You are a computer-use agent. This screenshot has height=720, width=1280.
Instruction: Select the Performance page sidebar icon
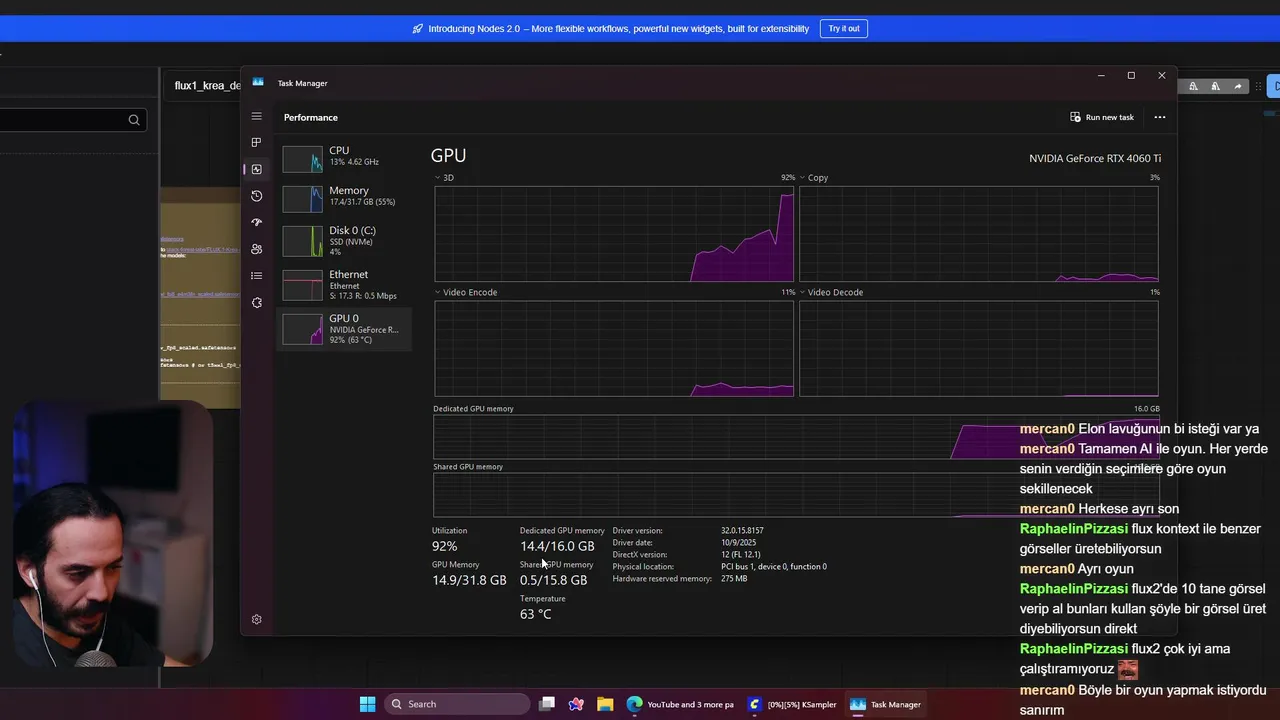[257, 169]
